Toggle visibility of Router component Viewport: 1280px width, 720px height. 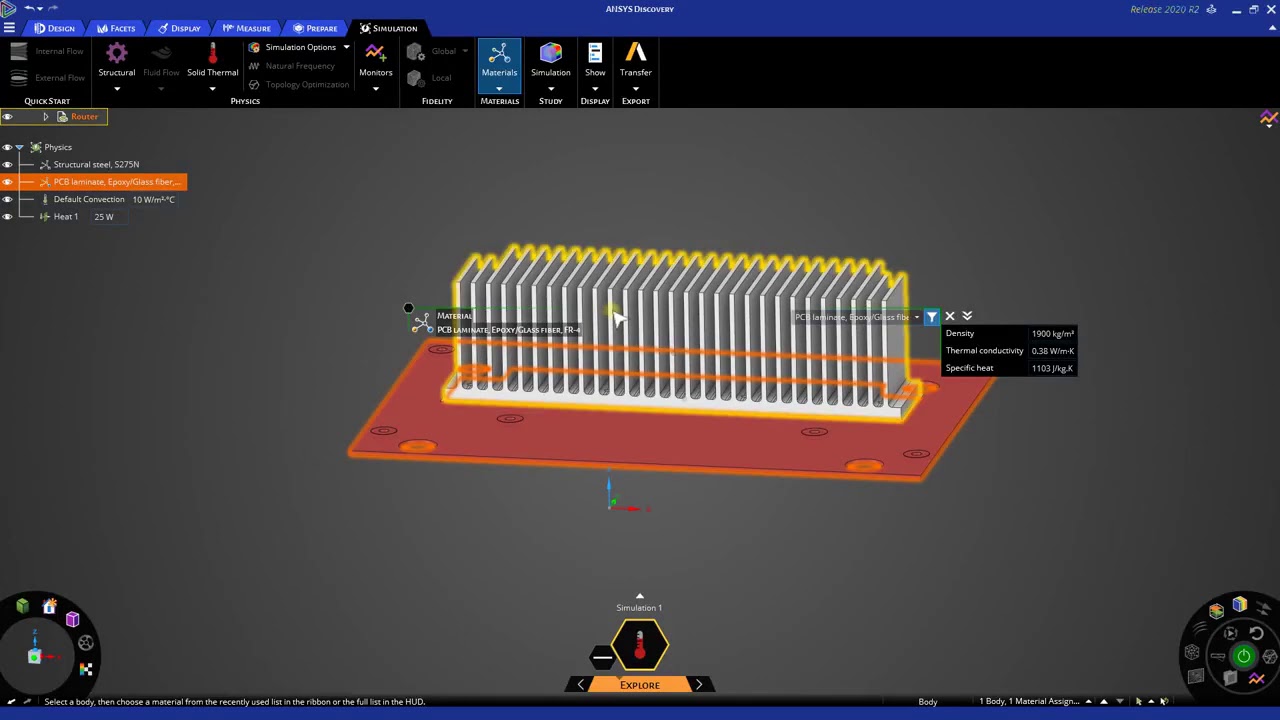click(7, 117)
